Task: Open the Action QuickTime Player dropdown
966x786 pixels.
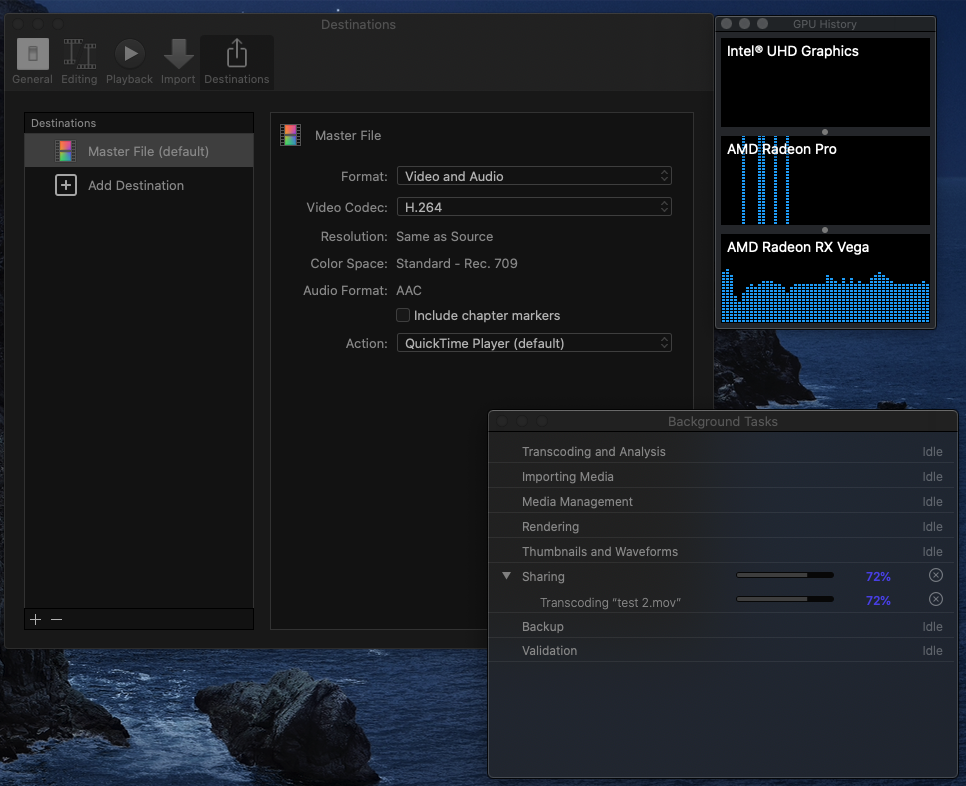Action: (534, 343)
